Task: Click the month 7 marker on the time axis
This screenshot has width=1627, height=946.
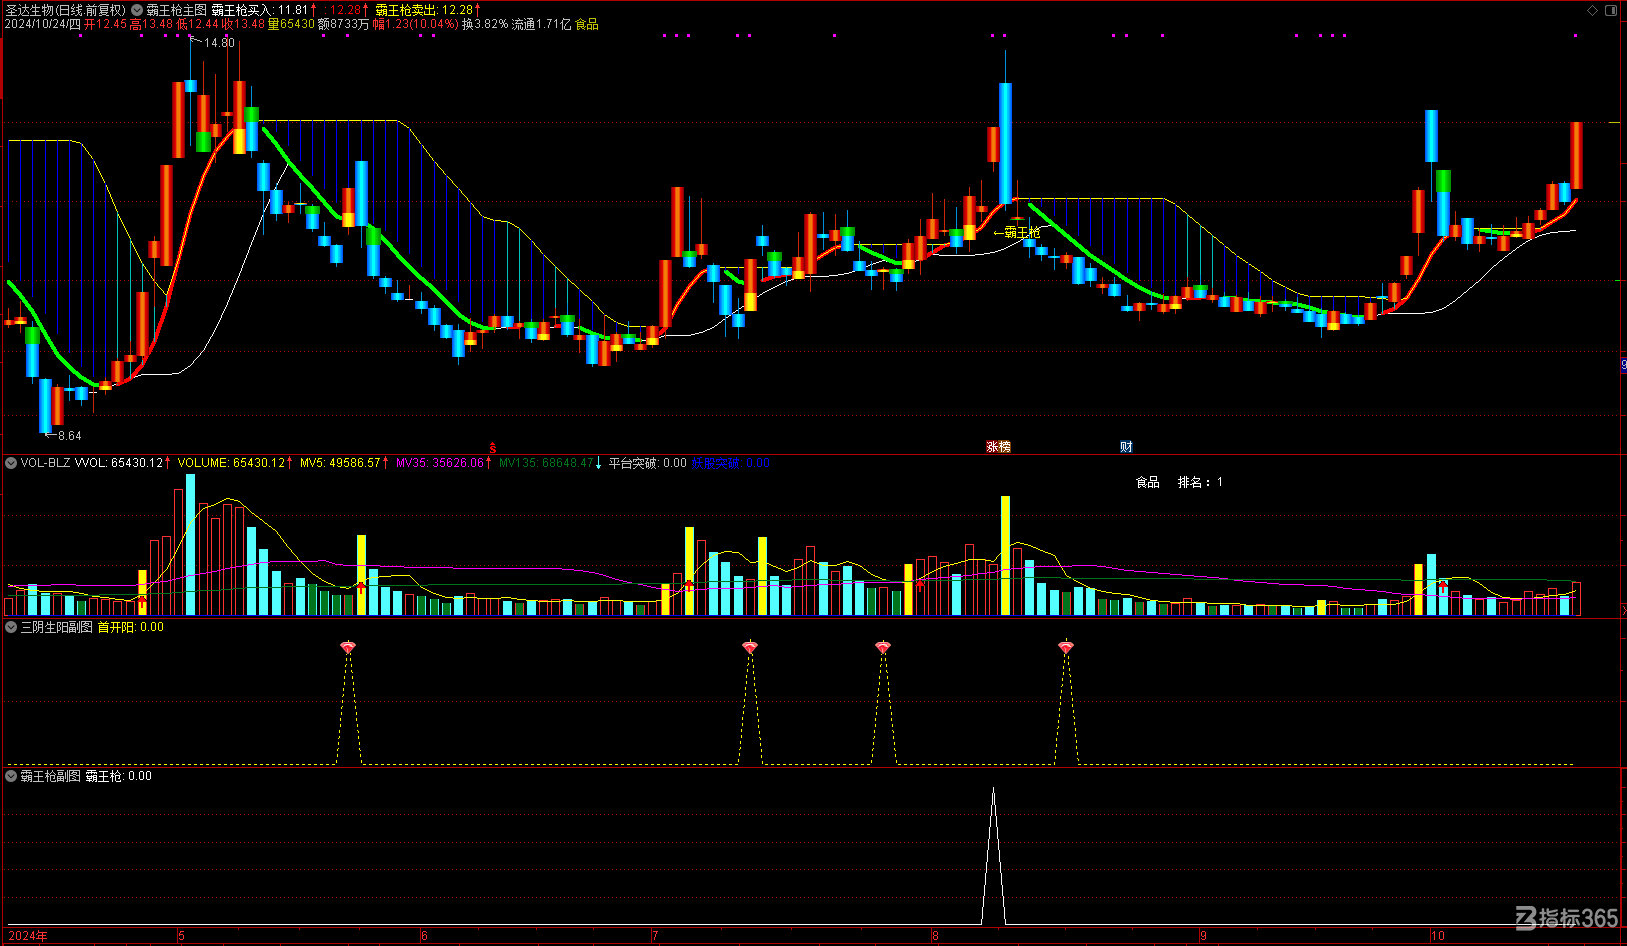Action: (655, 936)
